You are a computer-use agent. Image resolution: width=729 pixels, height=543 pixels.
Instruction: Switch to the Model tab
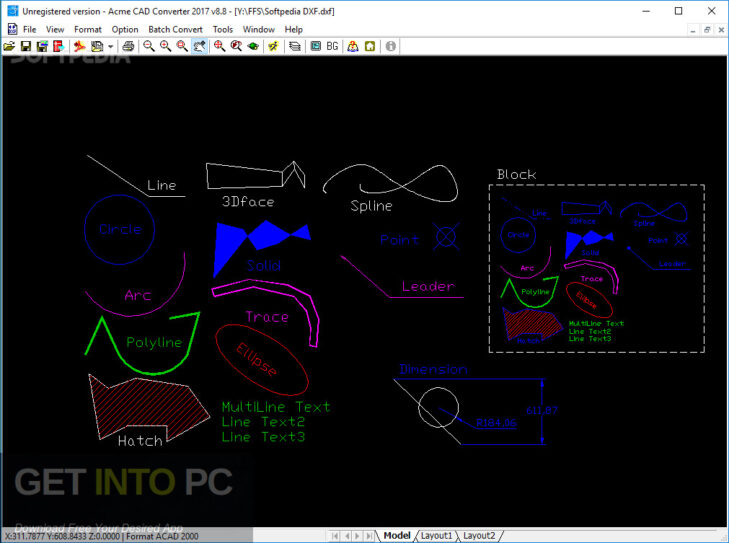[x=397, y=536]
